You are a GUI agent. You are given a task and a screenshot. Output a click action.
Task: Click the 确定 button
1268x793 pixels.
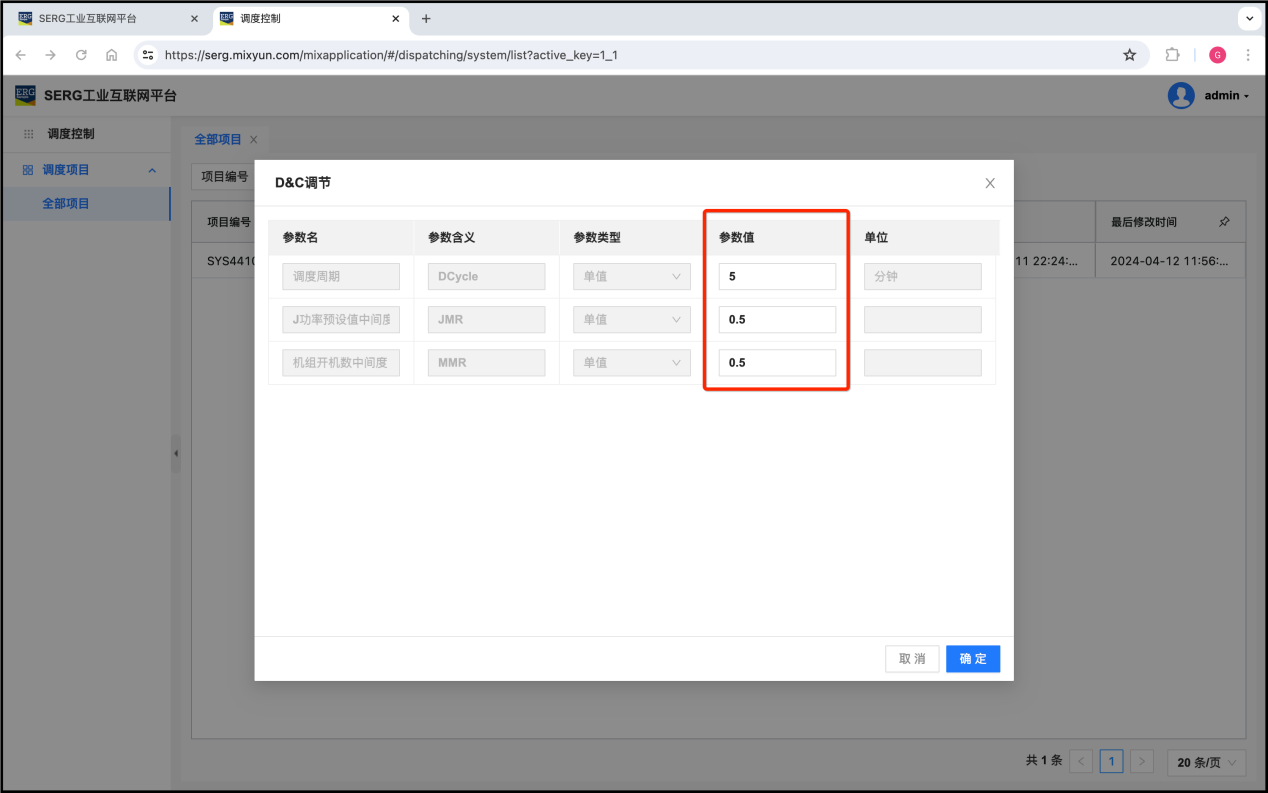point(972,659)
